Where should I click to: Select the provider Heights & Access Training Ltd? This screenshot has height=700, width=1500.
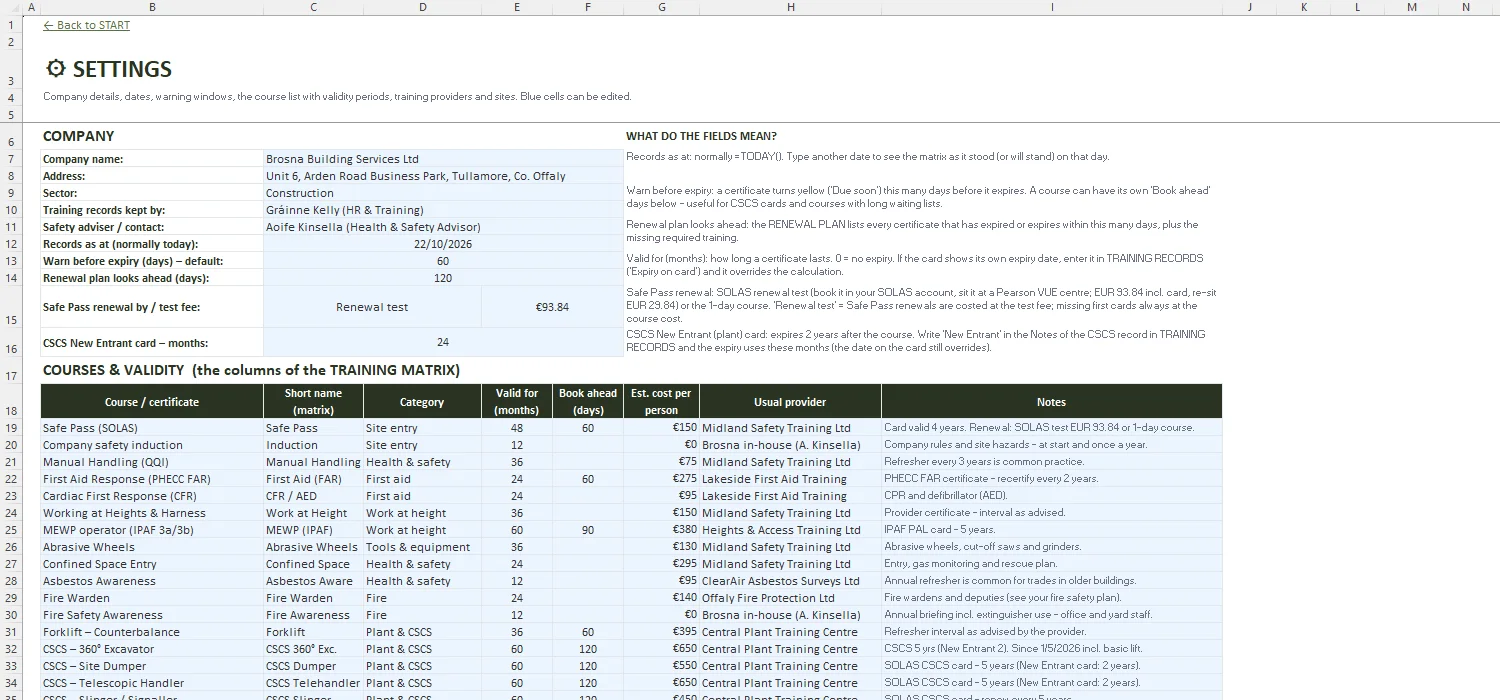pyautogui.click(x=790, y=529)
